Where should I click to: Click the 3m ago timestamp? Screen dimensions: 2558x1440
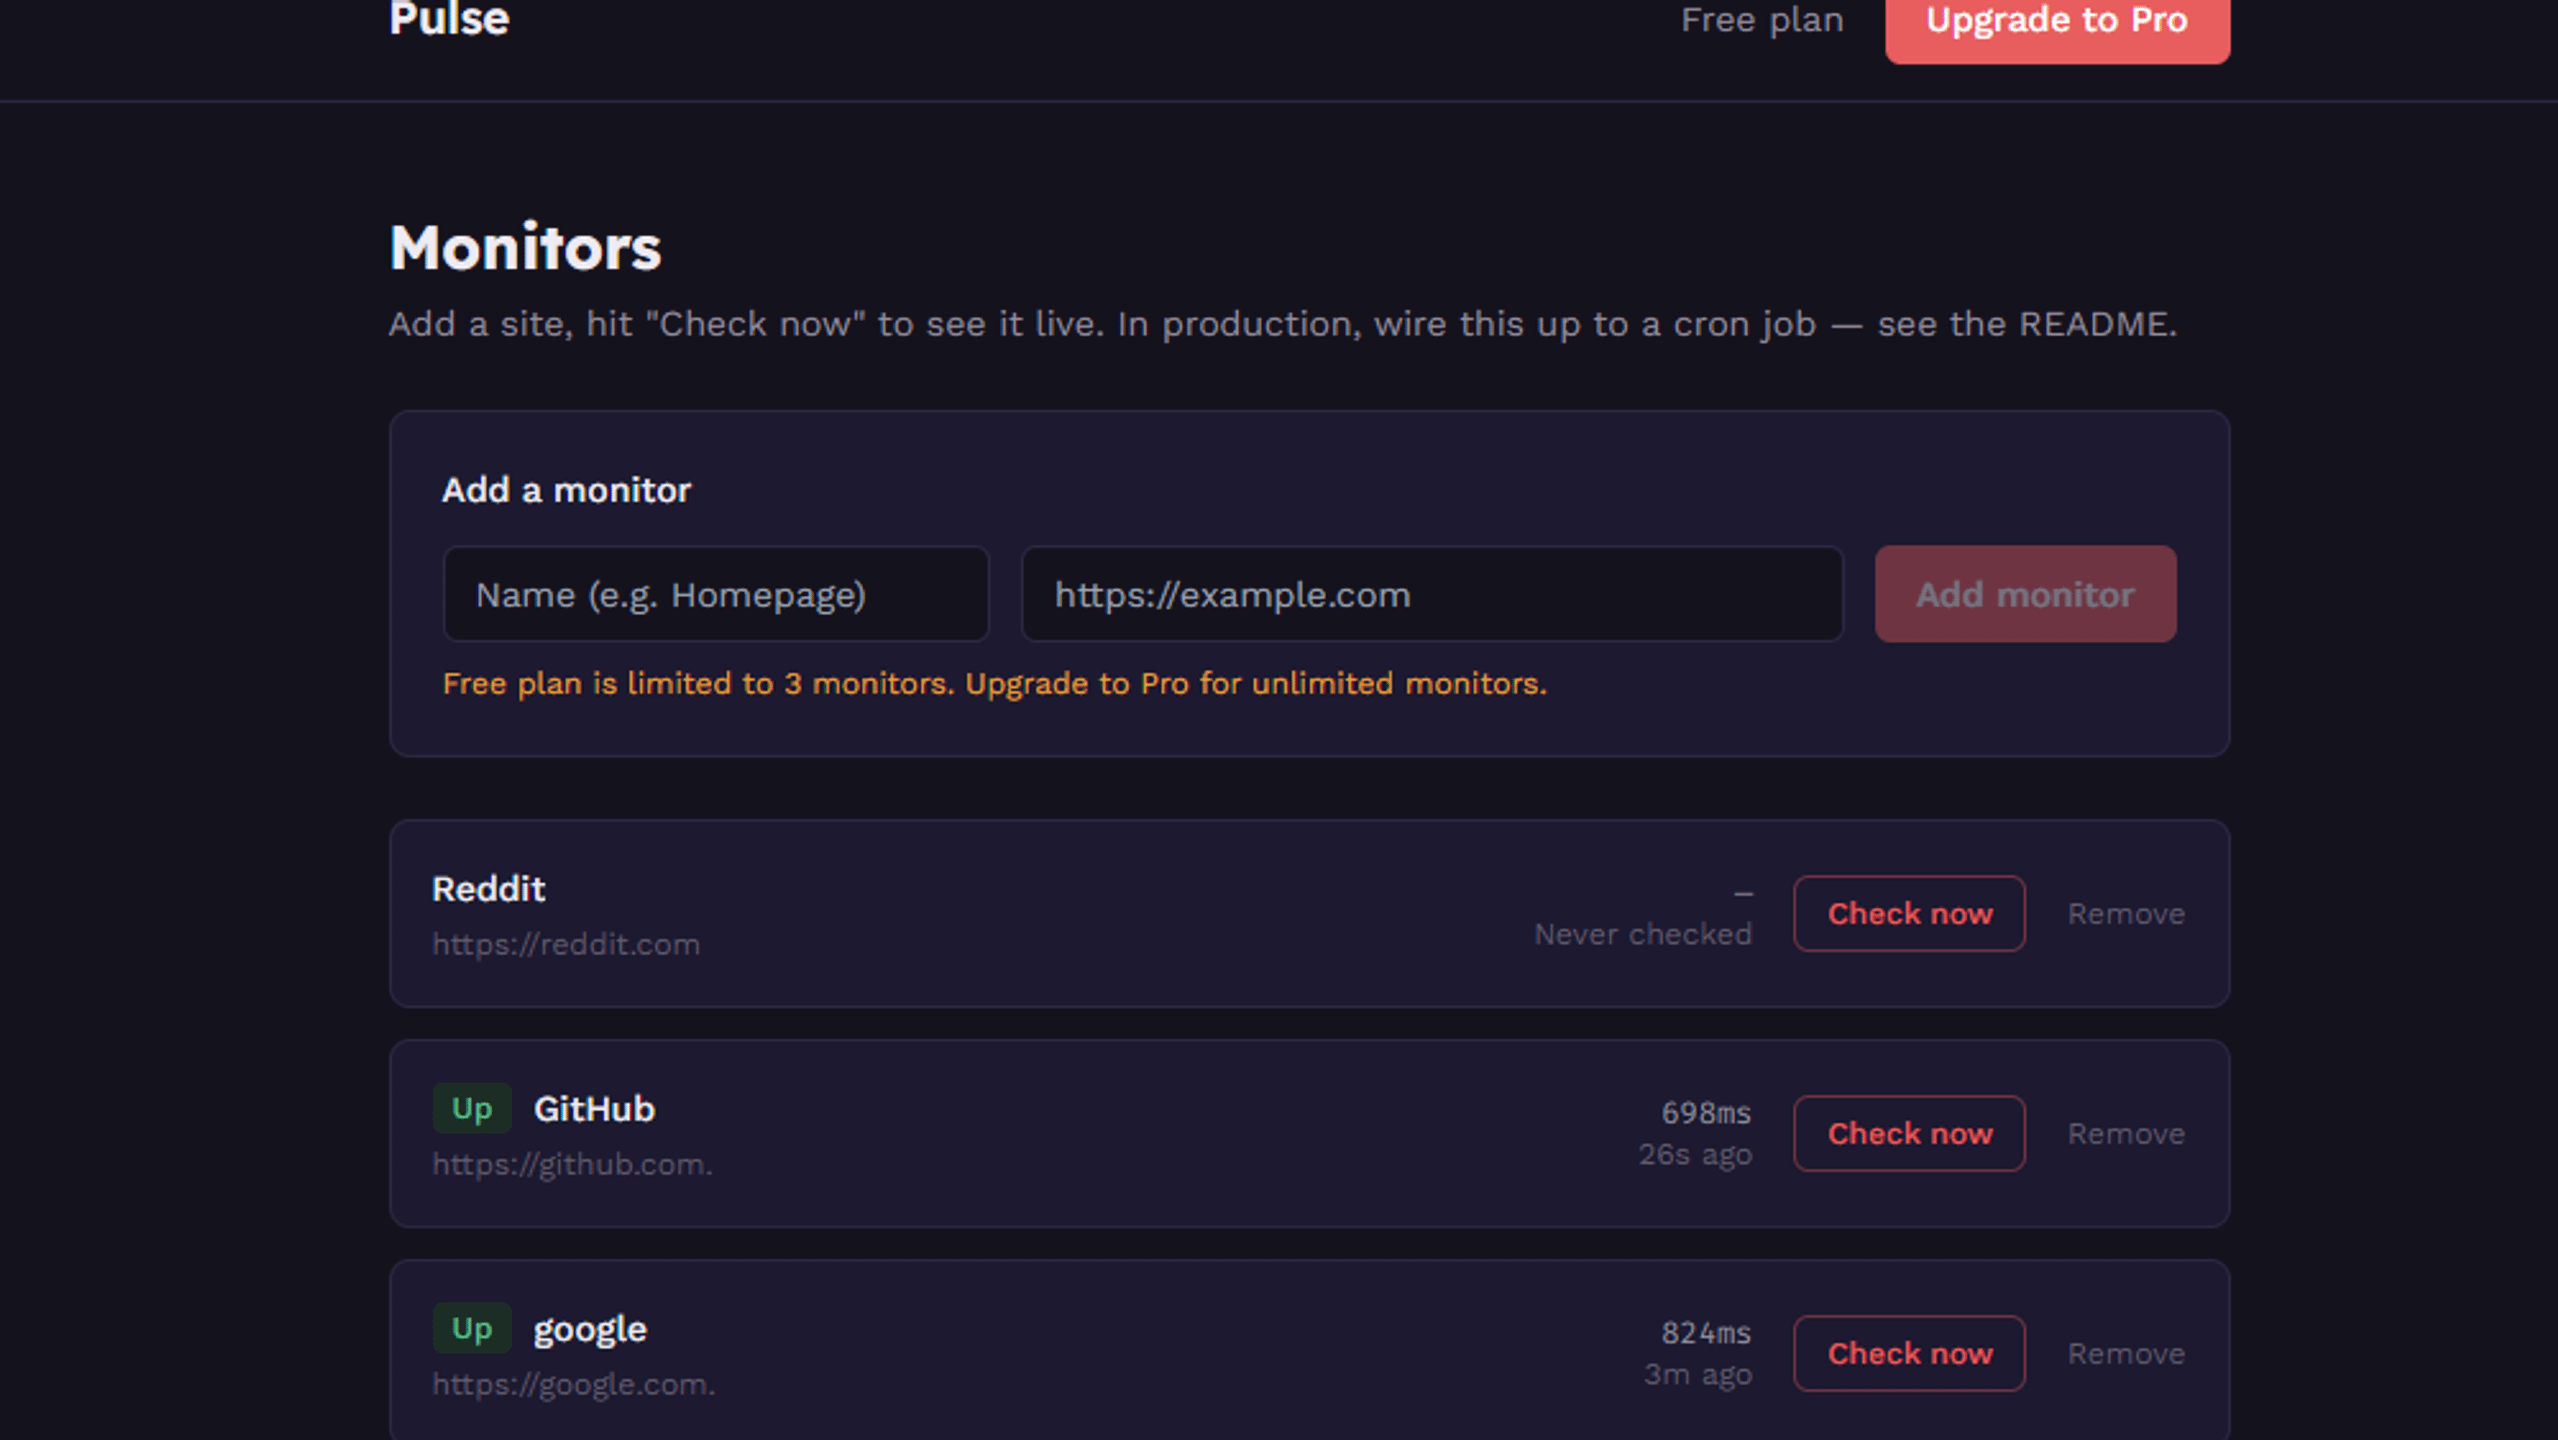[1698, 1374]
